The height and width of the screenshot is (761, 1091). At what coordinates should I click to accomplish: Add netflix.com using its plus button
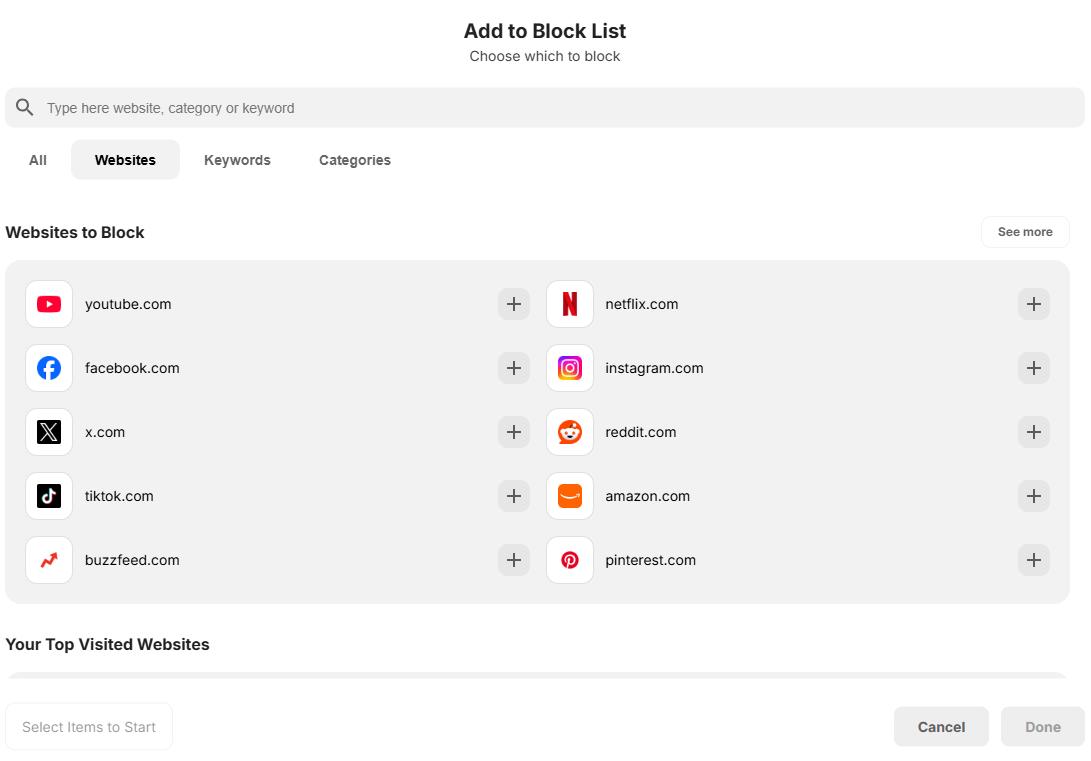[x=1033, y=304]
